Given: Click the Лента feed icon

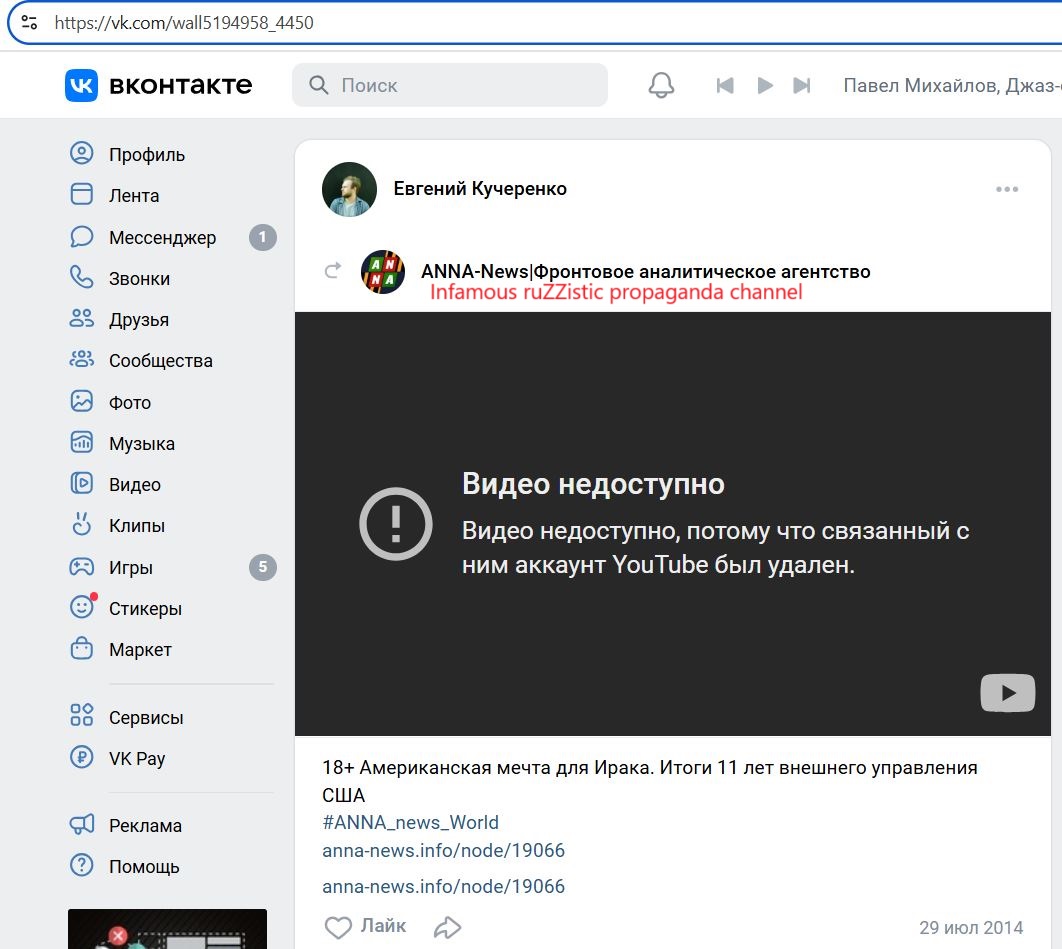Looking at the screenshot, I should click(82, 194).
